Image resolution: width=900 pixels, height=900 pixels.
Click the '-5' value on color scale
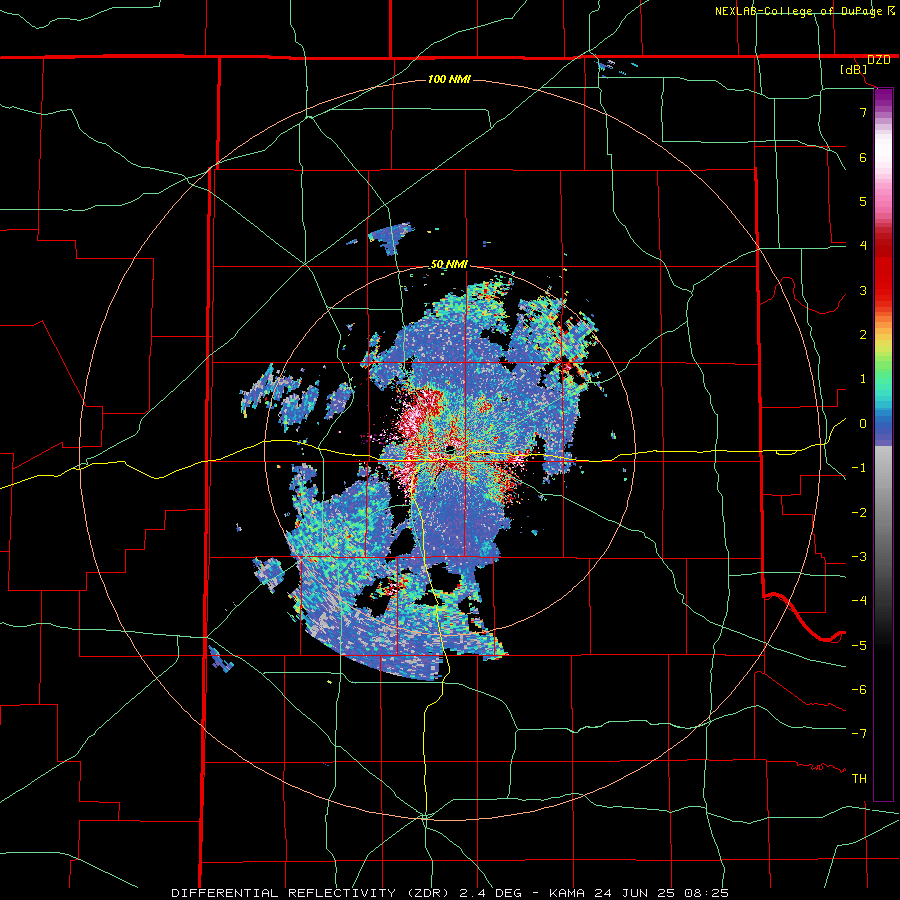[x=859, y=646]
